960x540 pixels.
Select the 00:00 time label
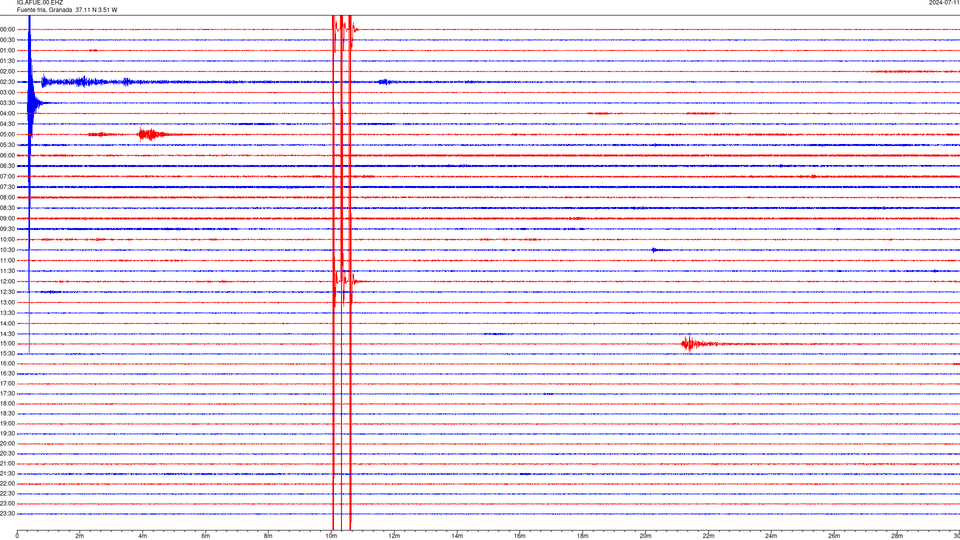7,29
